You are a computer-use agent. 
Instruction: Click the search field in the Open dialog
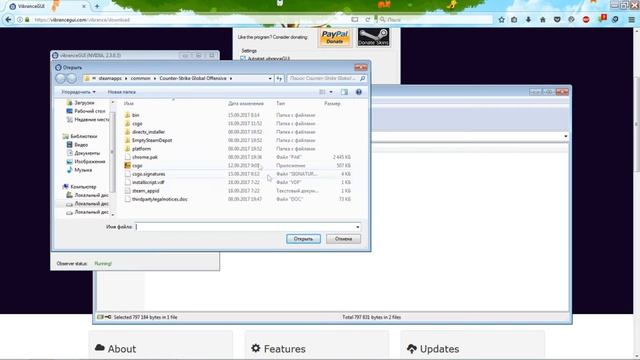(x=326, y=78)
